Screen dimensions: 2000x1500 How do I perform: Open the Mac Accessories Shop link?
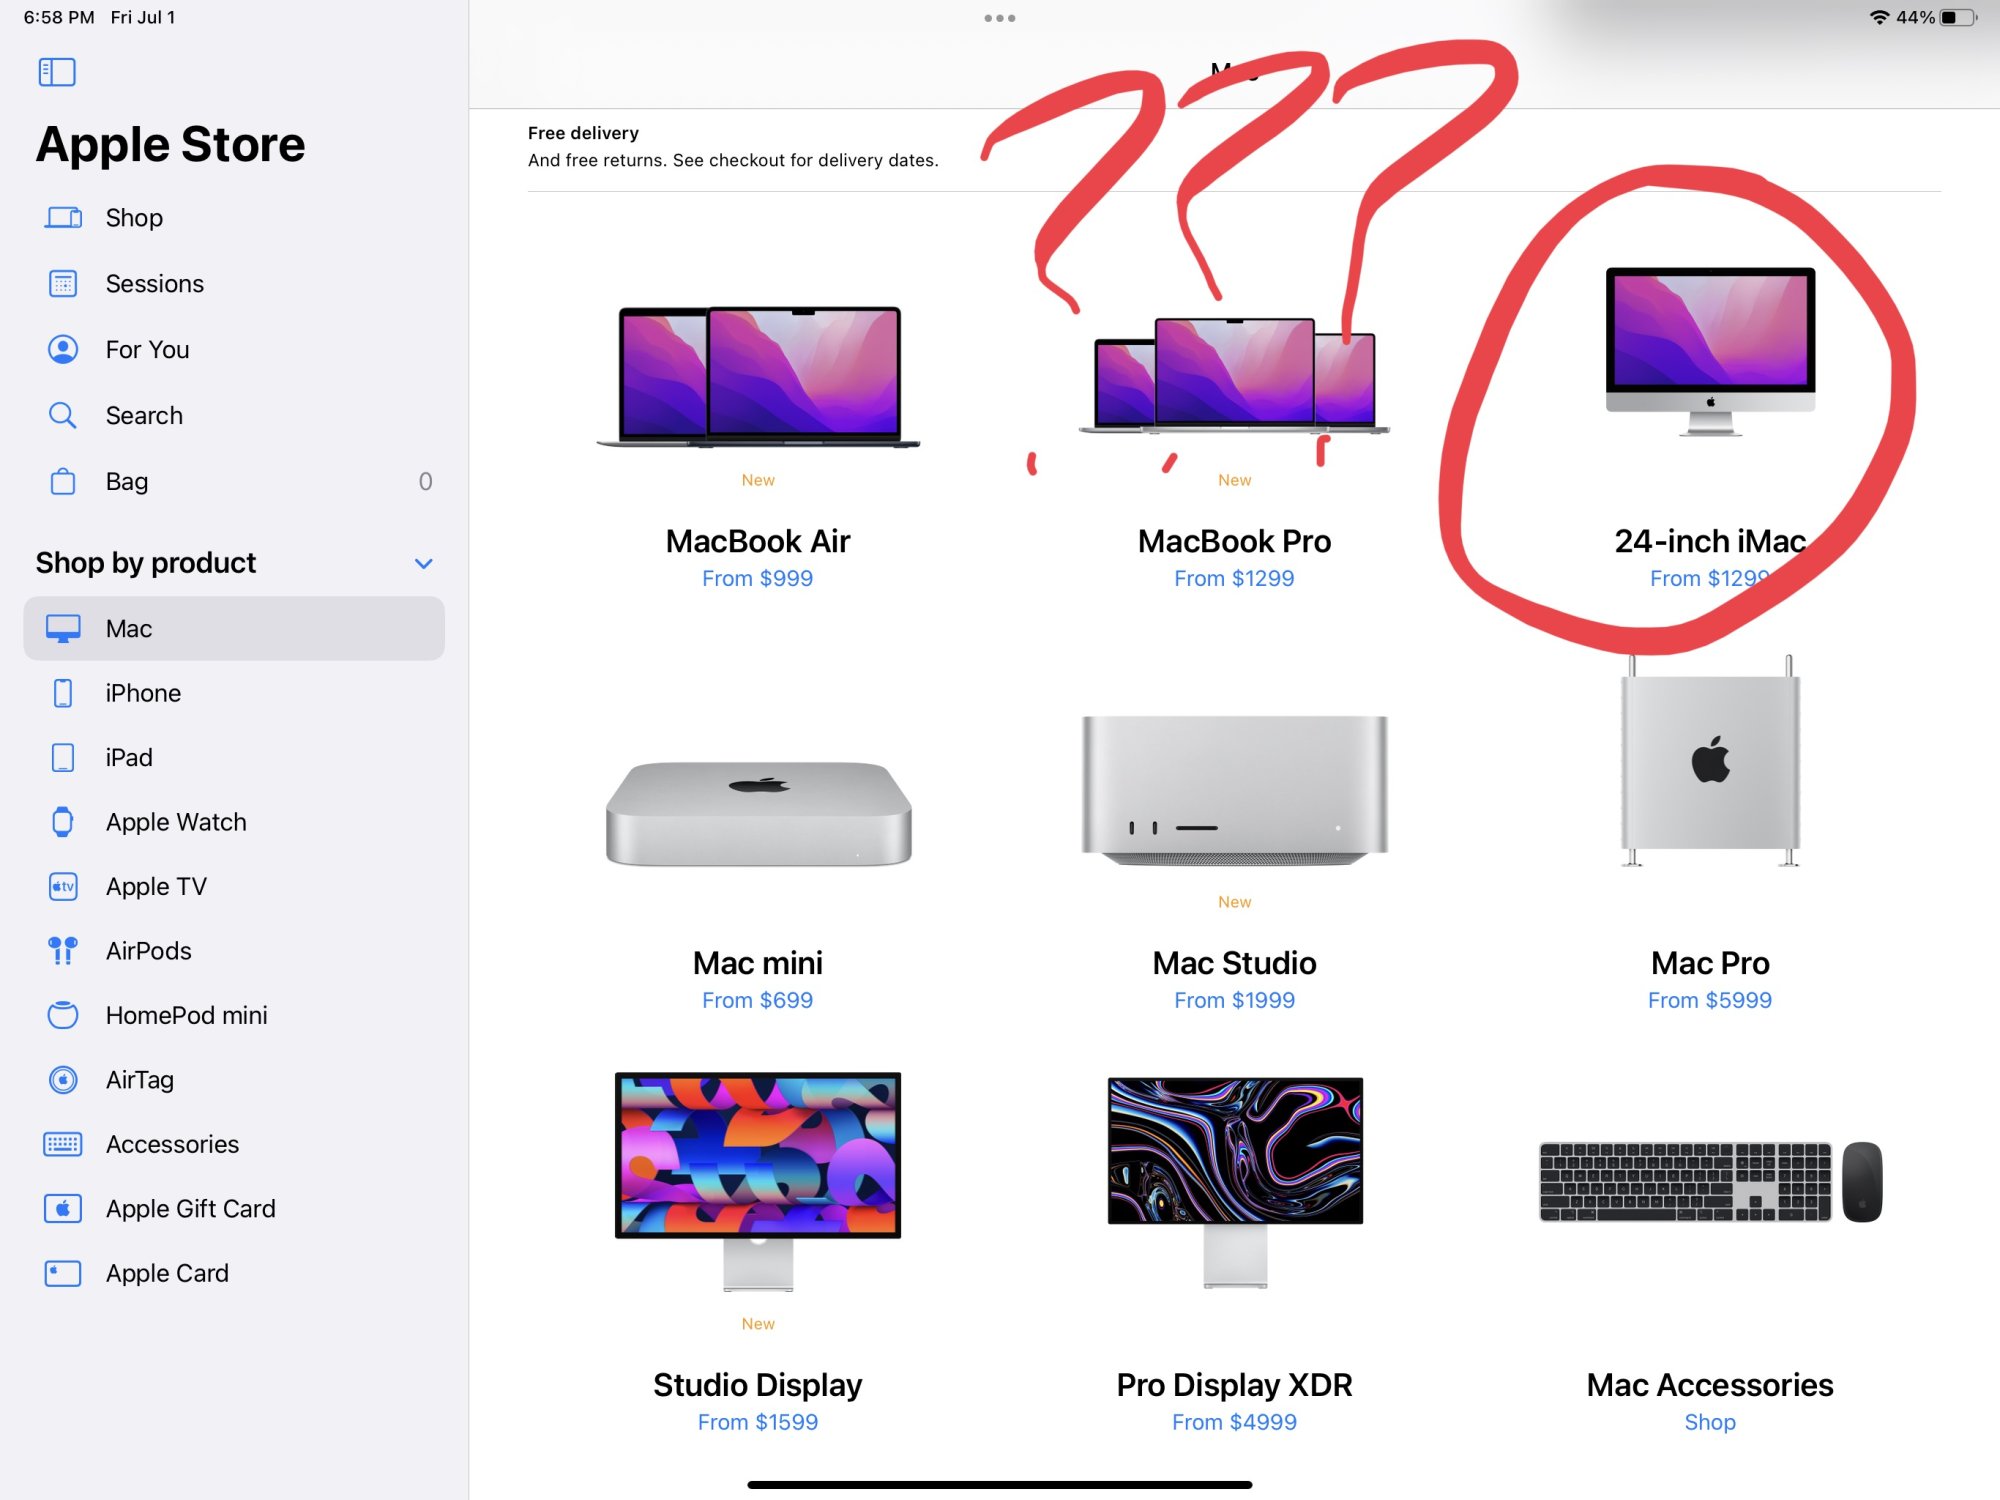click(1710, 1423)
